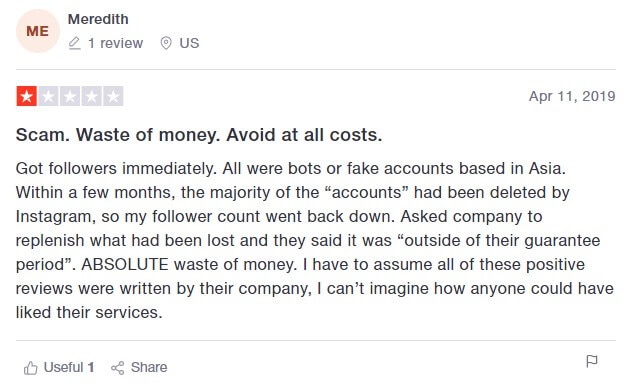Click the third gray rating star
This screenshot has height=383, width=637.
70,96
